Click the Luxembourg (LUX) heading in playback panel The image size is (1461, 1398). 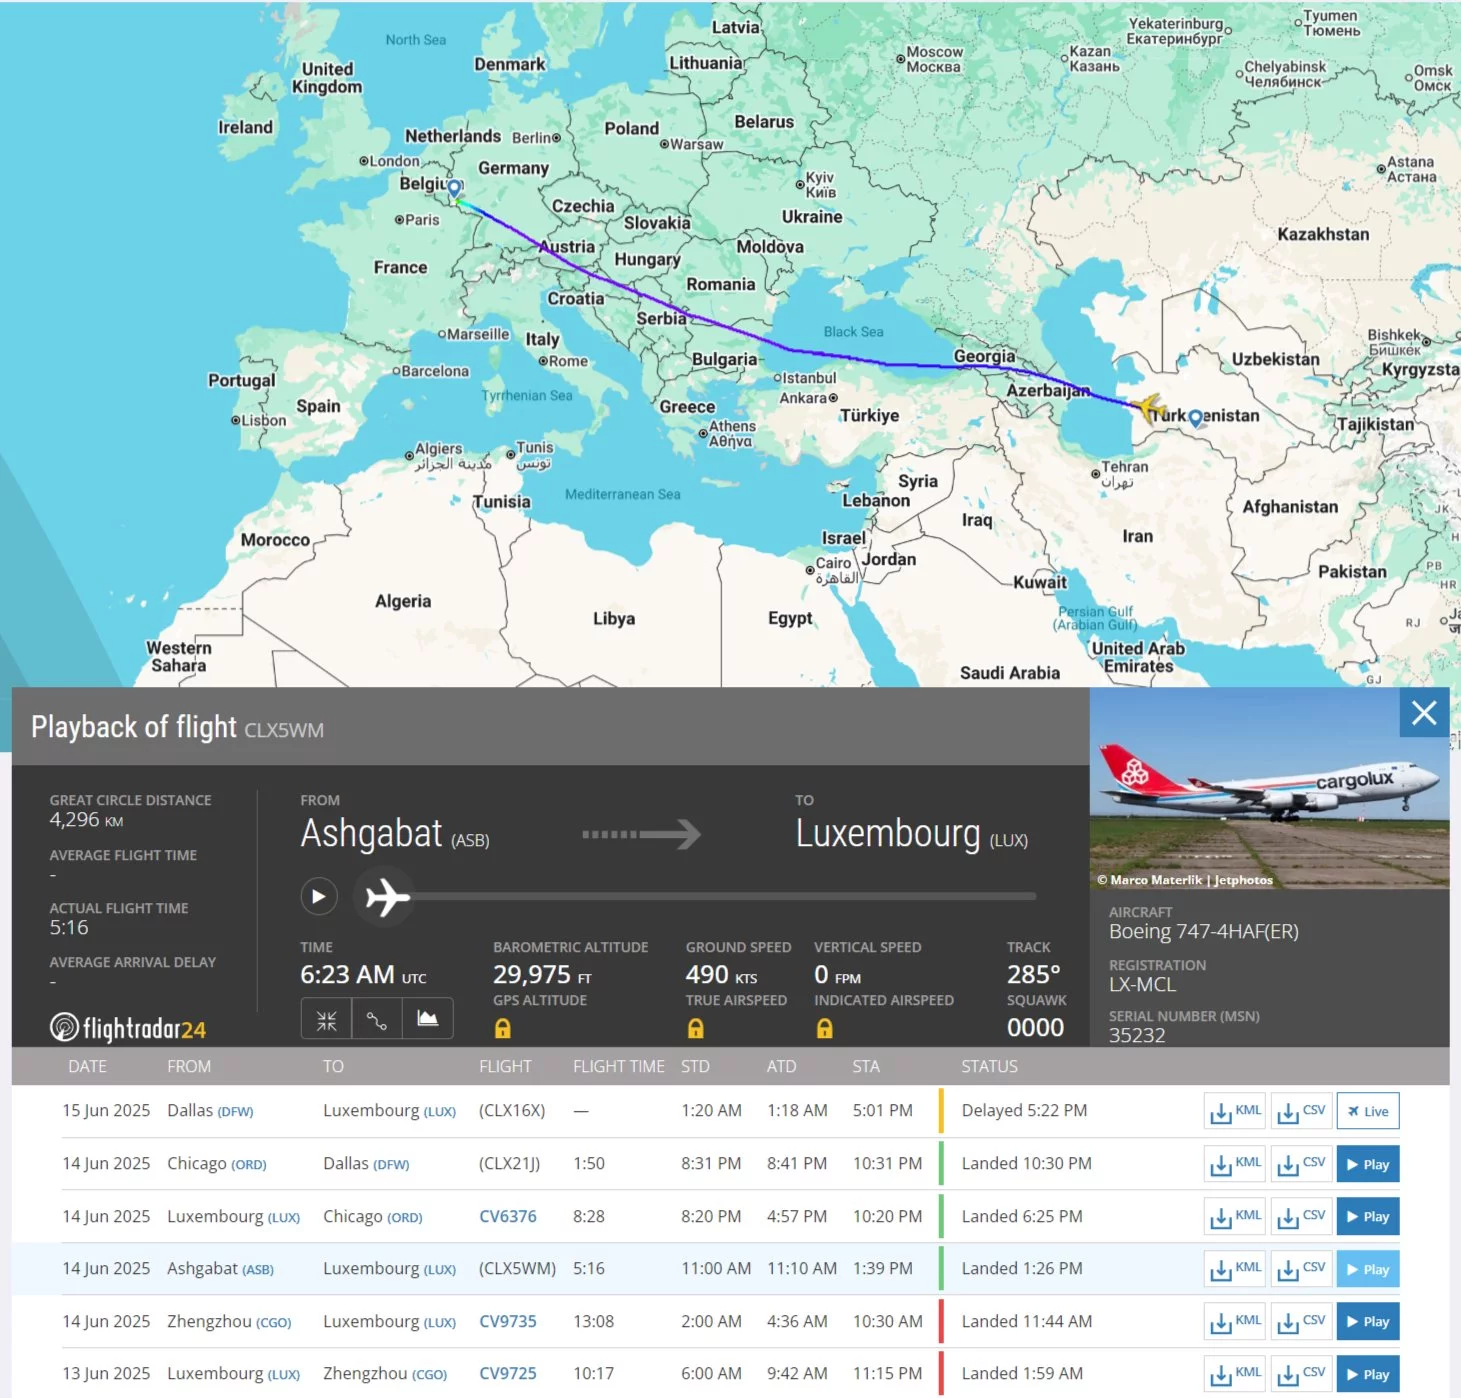coord(912,834)
